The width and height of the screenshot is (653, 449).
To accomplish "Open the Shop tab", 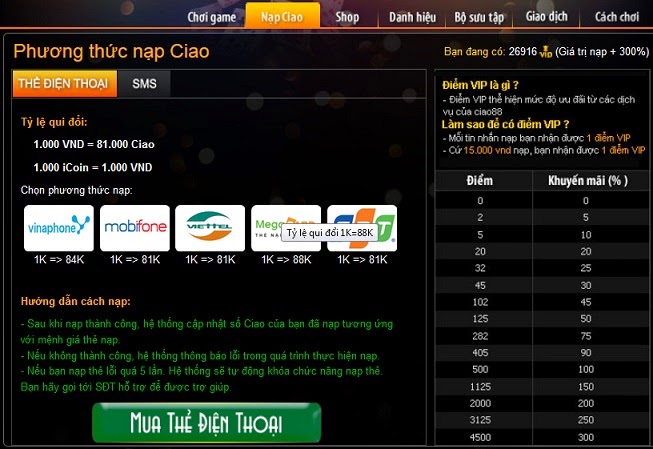I will tap(347, 17).
